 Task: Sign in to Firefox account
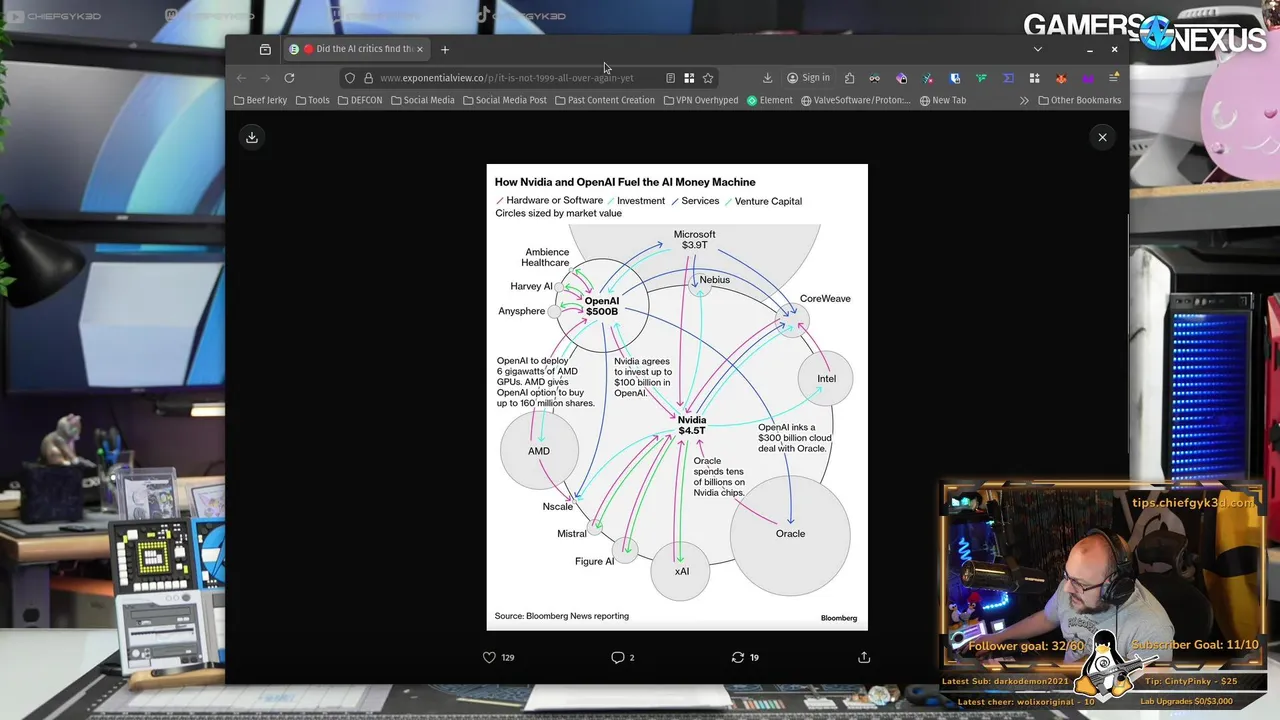click(808, 78)
